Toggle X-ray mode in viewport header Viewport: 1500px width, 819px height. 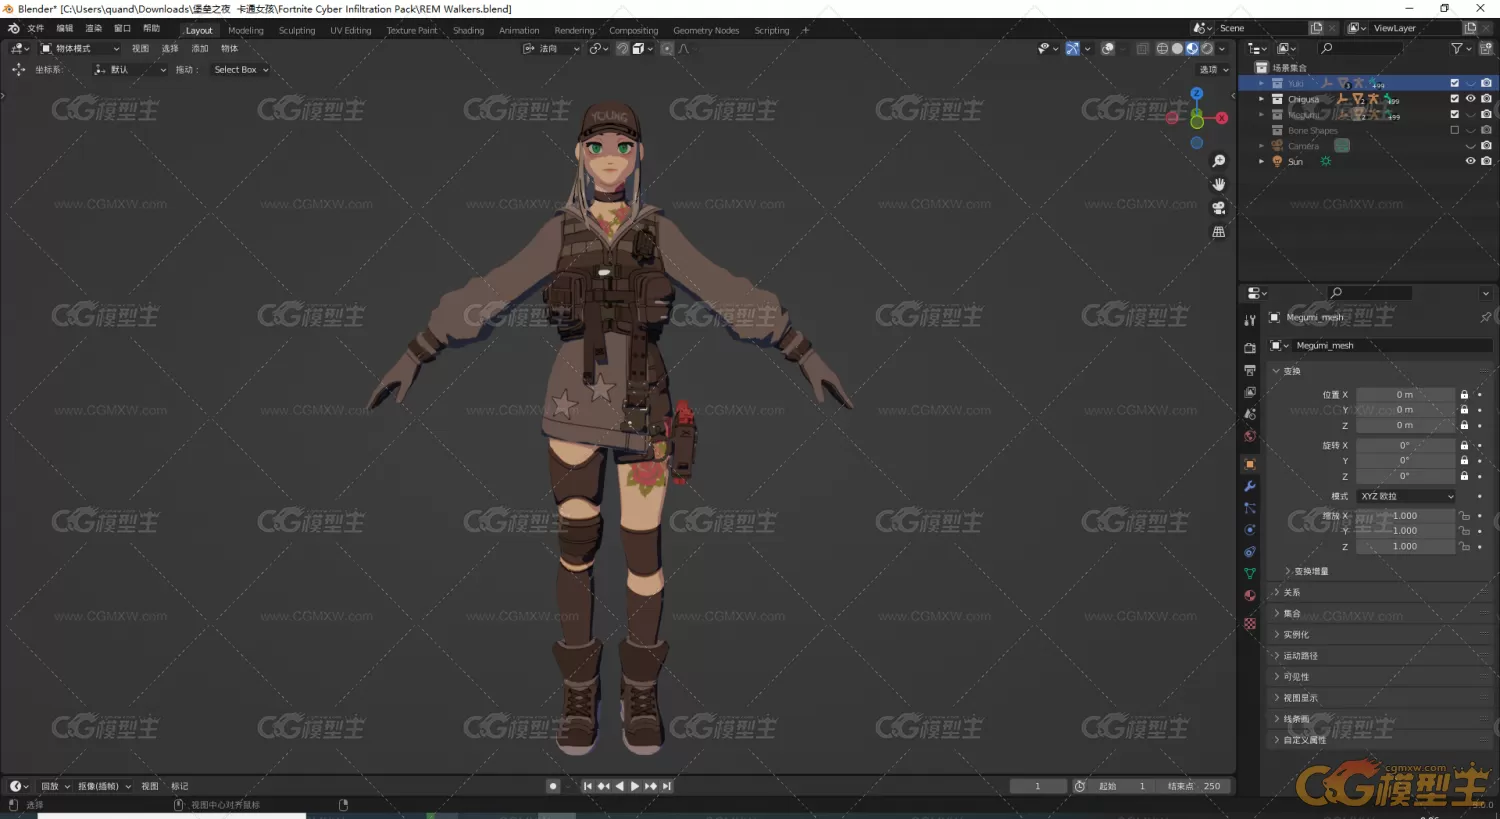click(1142, 48)
